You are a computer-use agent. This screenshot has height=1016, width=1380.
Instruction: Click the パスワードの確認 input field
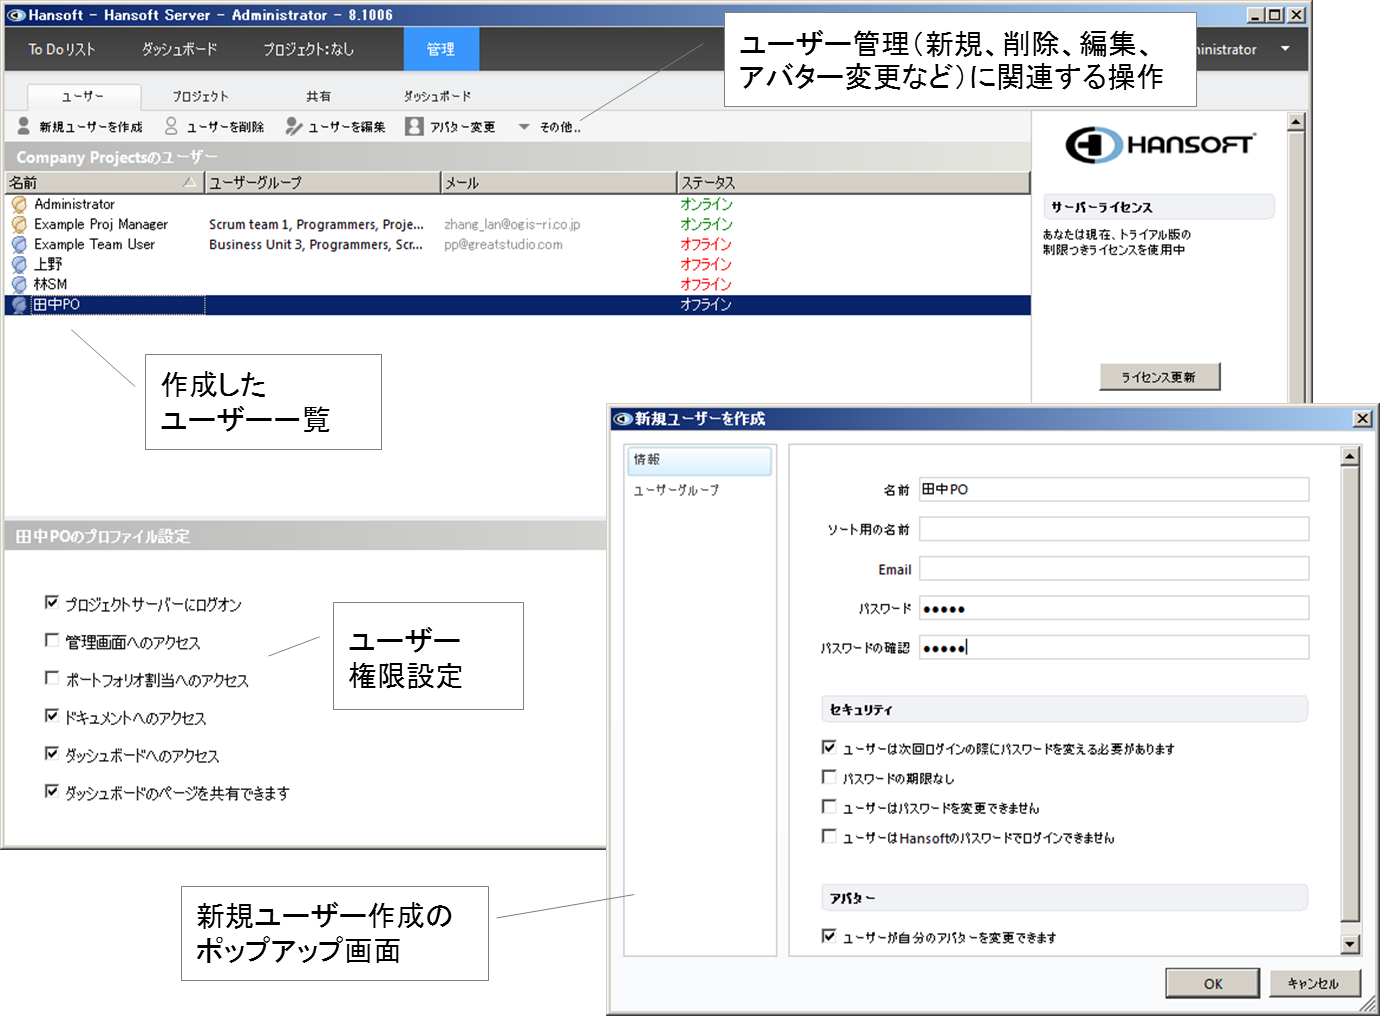[1114, 647]
